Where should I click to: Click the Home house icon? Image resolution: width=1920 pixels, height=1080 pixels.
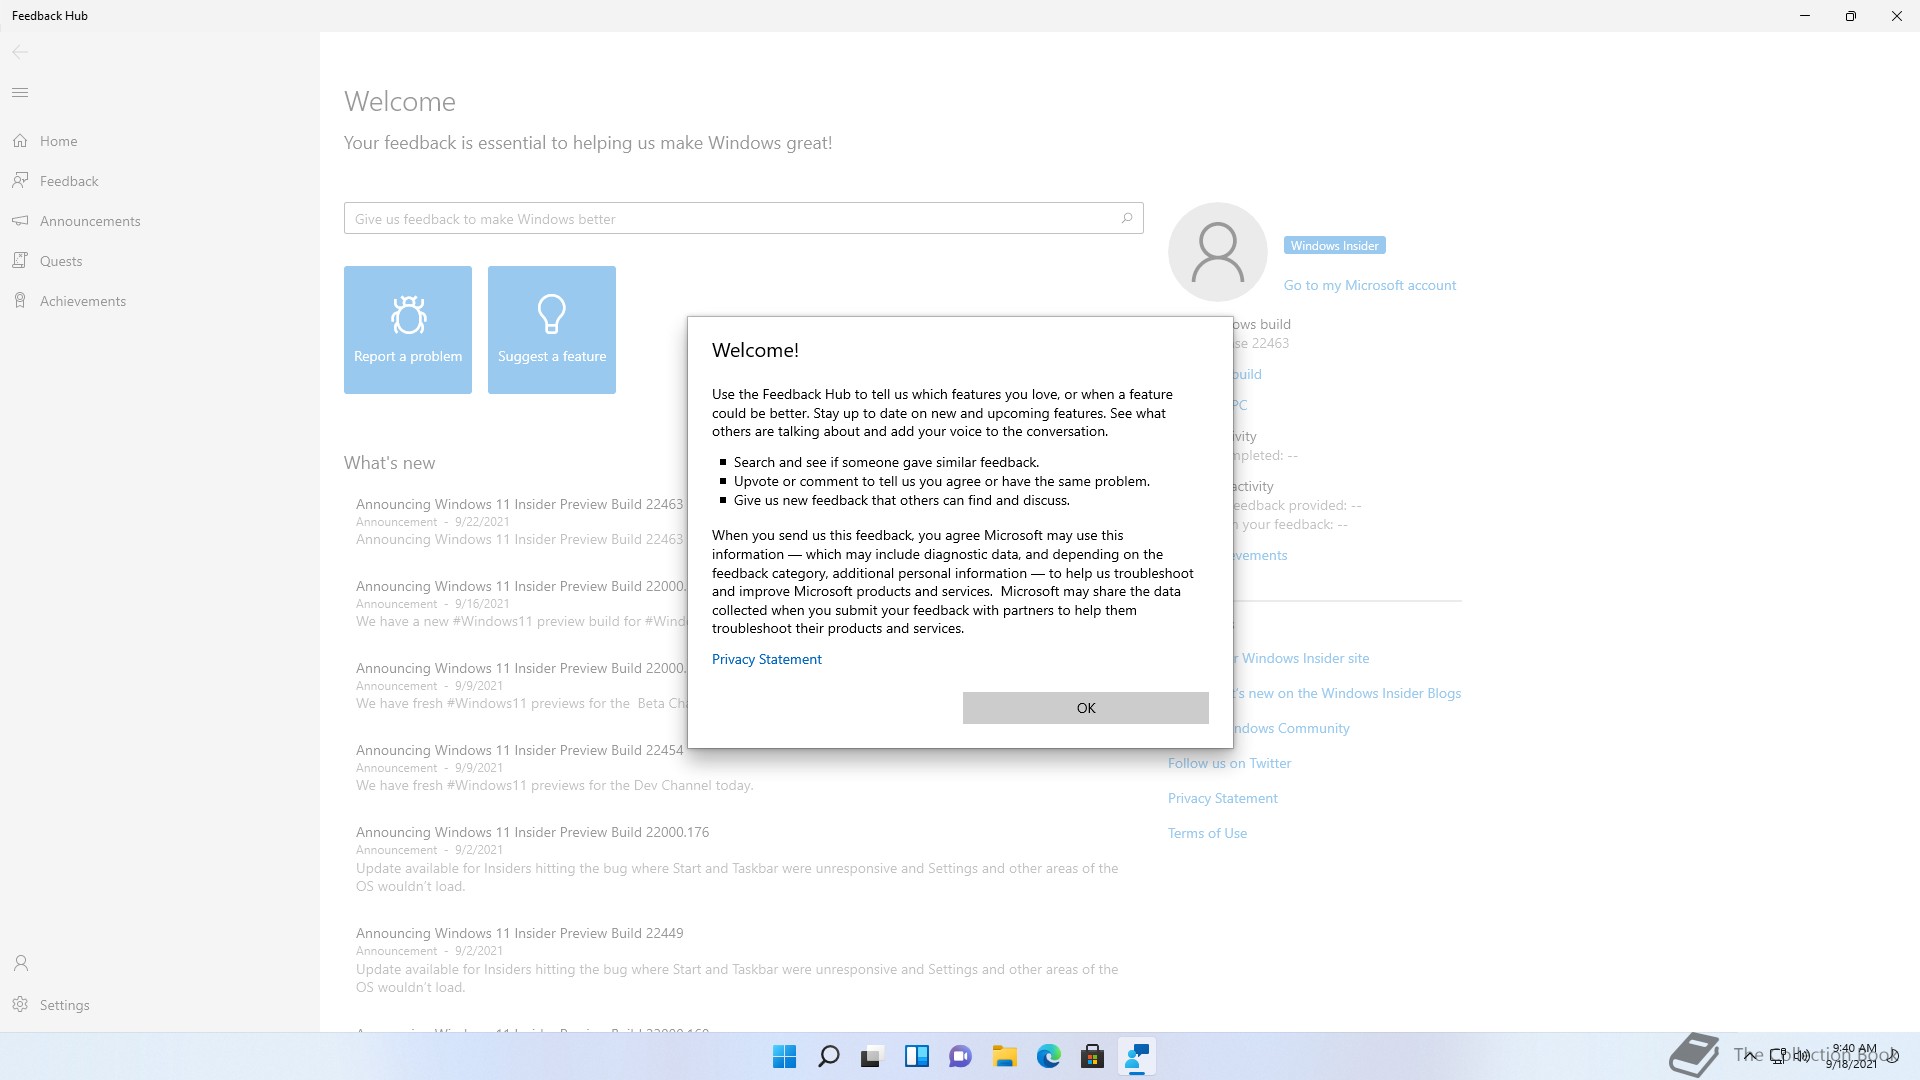point(20,141)
